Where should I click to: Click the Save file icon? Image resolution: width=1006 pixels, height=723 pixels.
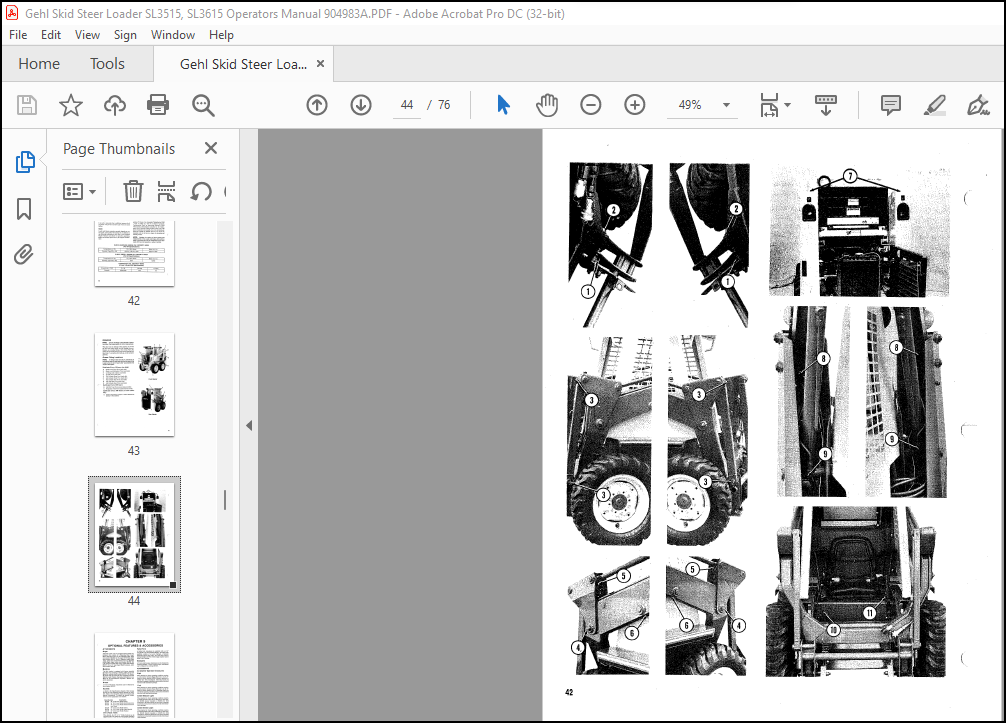(x=27, y=105)
